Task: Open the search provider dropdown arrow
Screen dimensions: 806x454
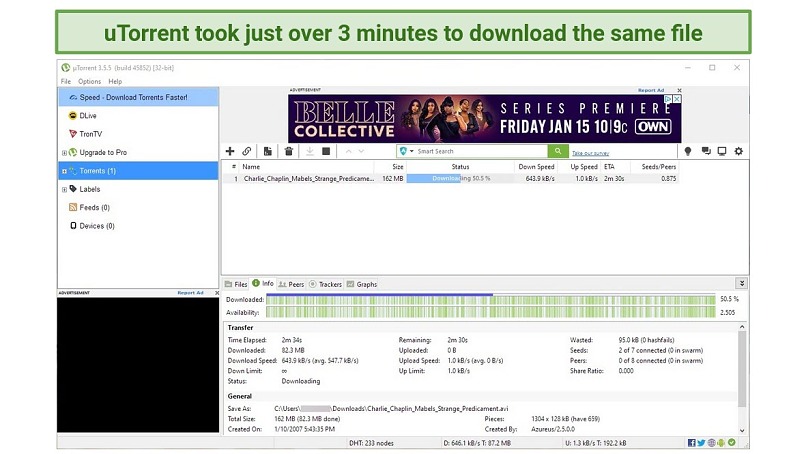Action: point(412,151)
